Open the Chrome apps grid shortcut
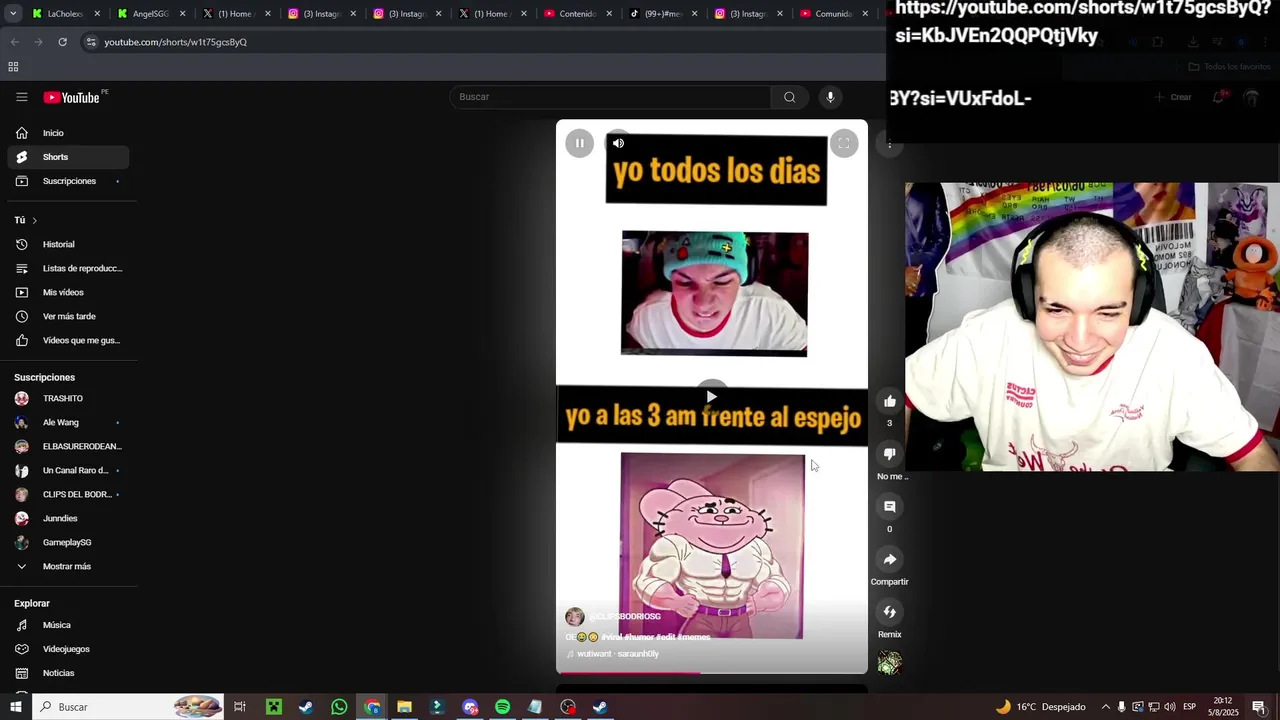This screenshot has height=720, width=1280. [13, 67]
